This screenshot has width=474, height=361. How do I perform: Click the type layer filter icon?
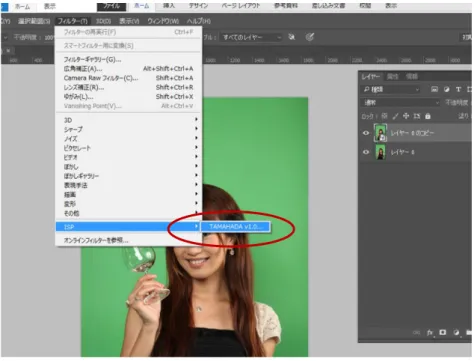coord(458,89)
